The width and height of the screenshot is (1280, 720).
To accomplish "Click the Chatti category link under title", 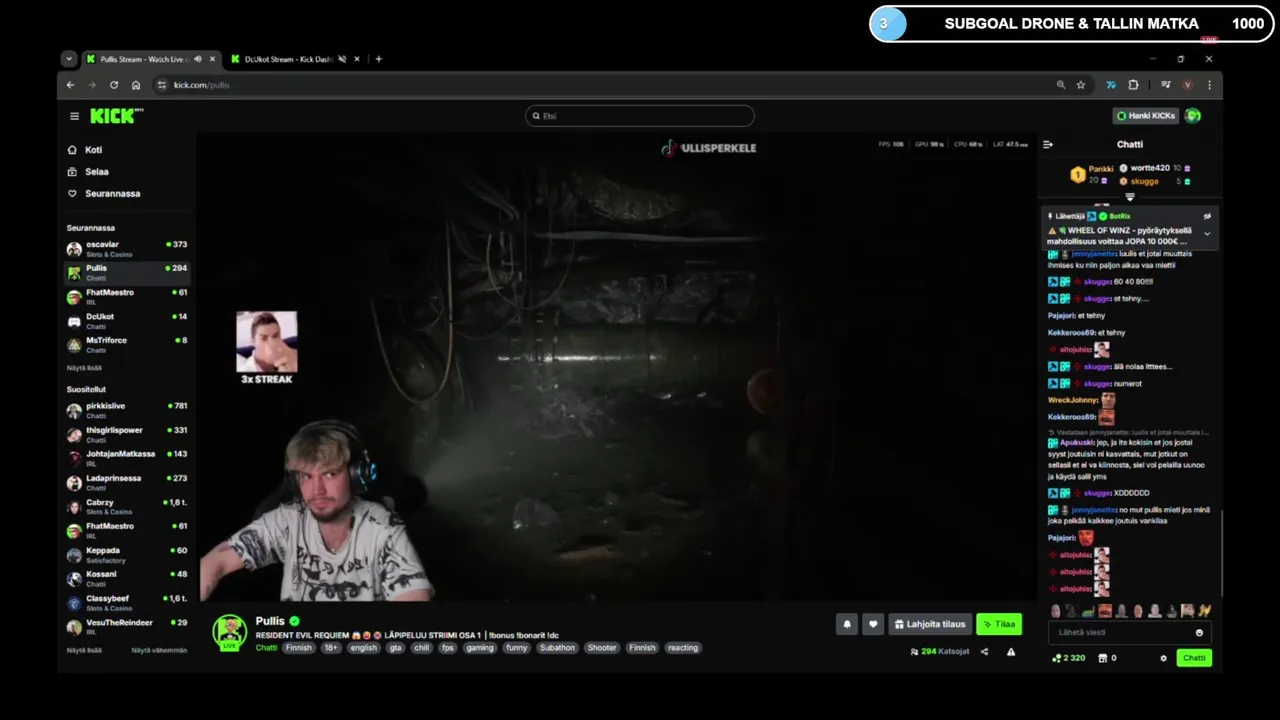I will tap(266, 648).
